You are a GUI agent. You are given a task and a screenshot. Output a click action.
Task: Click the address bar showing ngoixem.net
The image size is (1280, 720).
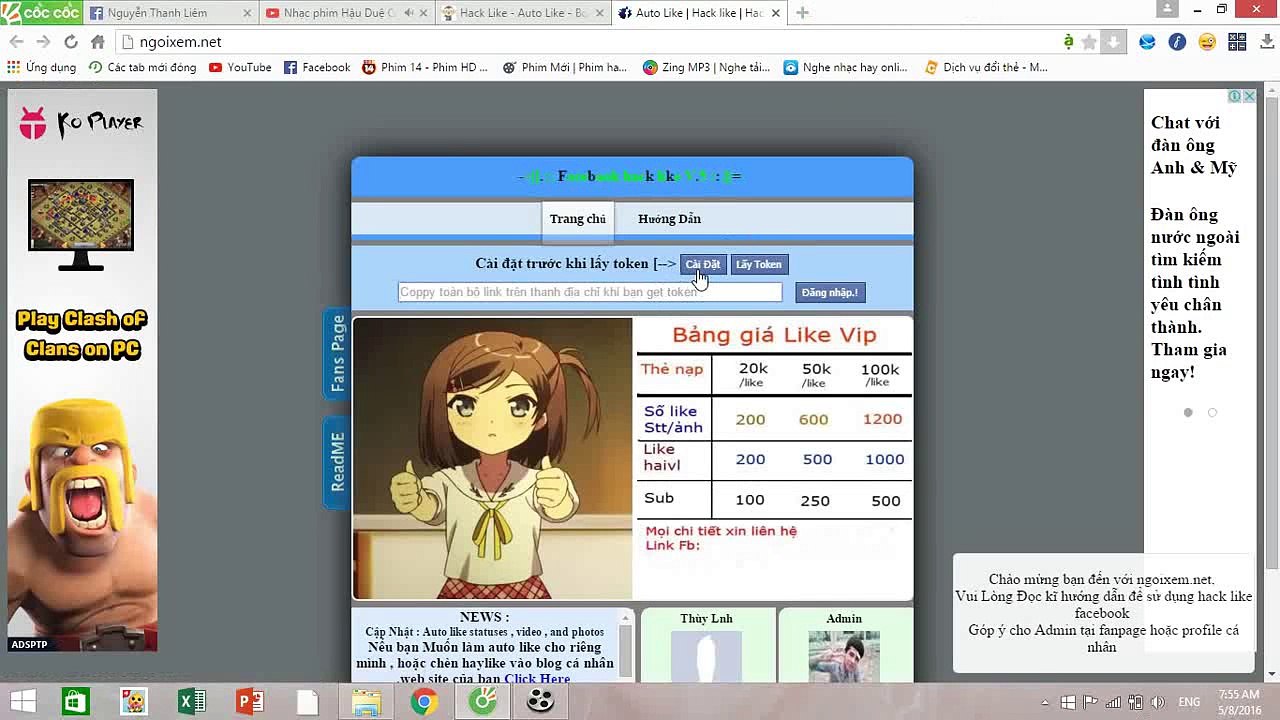pyautogui.click(x=590, y=42)
